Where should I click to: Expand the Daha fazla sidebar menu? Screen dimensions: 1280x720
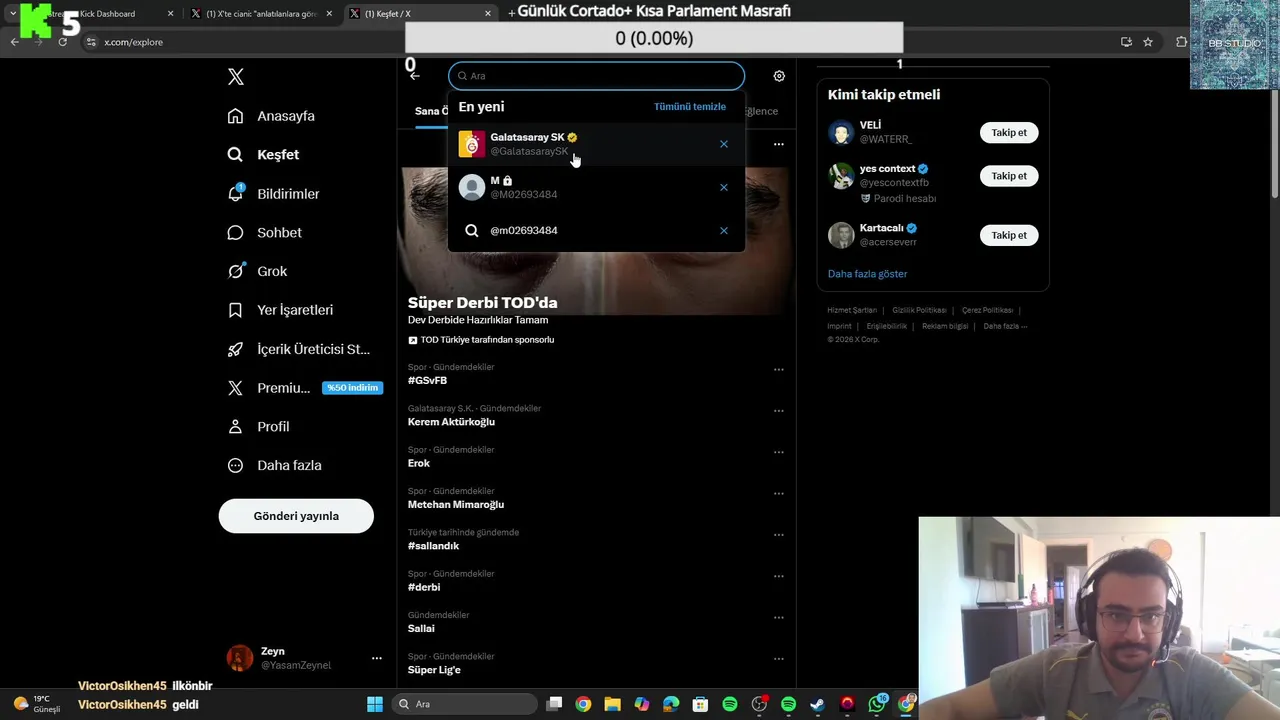click(x=274, y=465)
